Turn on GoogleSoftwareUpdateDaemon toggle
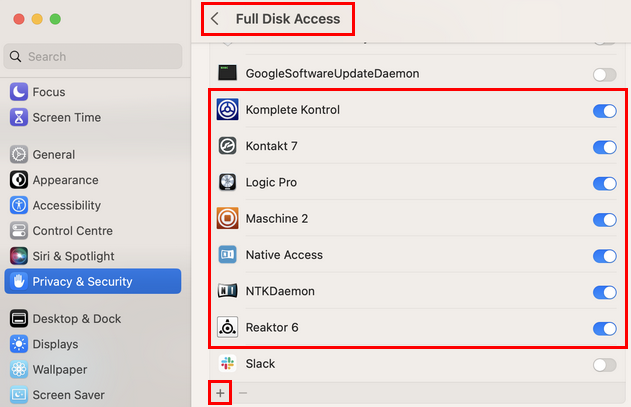Screen dimensions: 631x407 click(604, 74)
